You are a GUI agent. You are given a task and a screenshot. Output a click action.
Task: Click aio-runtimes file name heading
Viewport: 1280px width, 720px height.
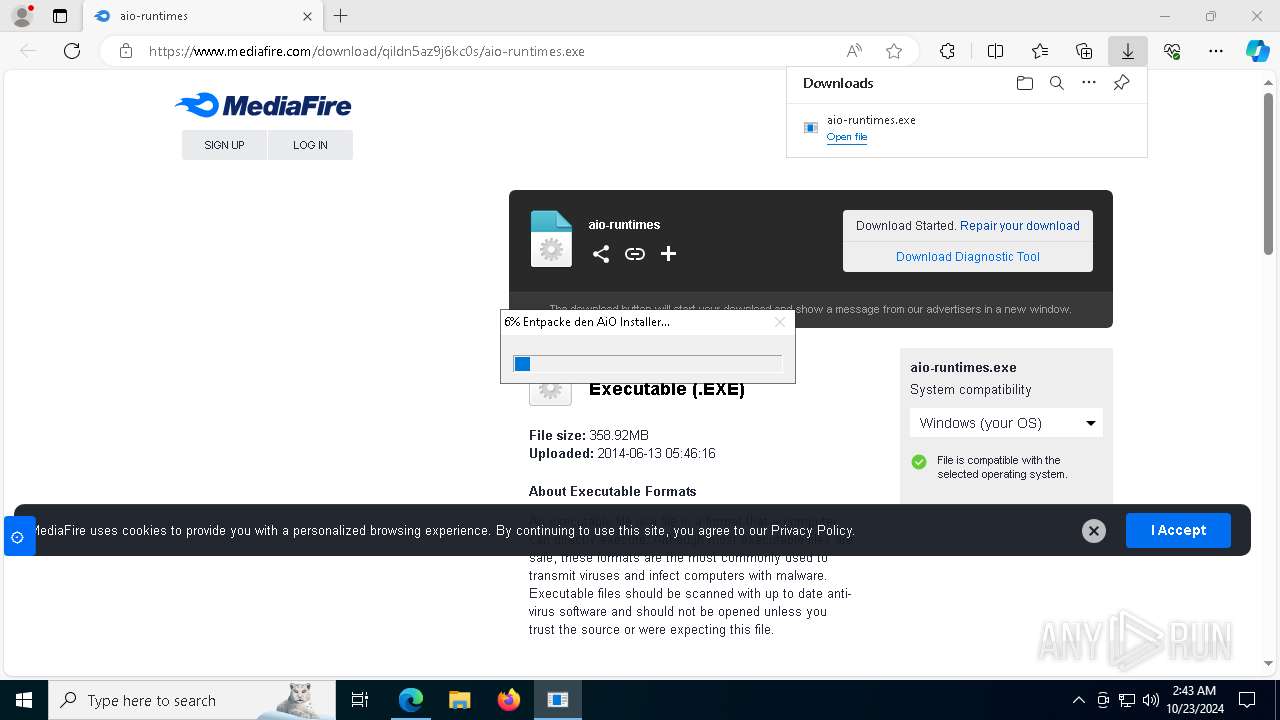pos(624,225)
